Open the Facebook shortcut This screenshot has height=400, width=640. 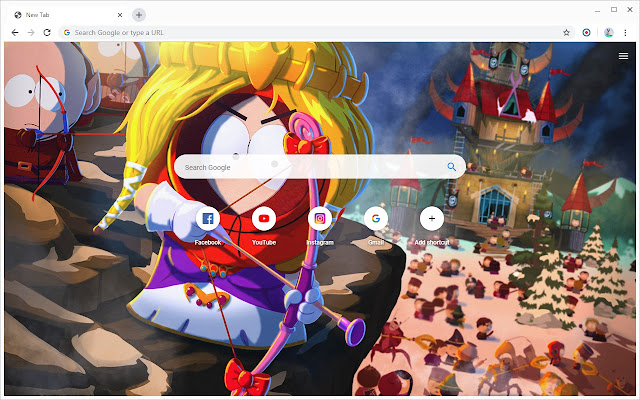point(208,219)
